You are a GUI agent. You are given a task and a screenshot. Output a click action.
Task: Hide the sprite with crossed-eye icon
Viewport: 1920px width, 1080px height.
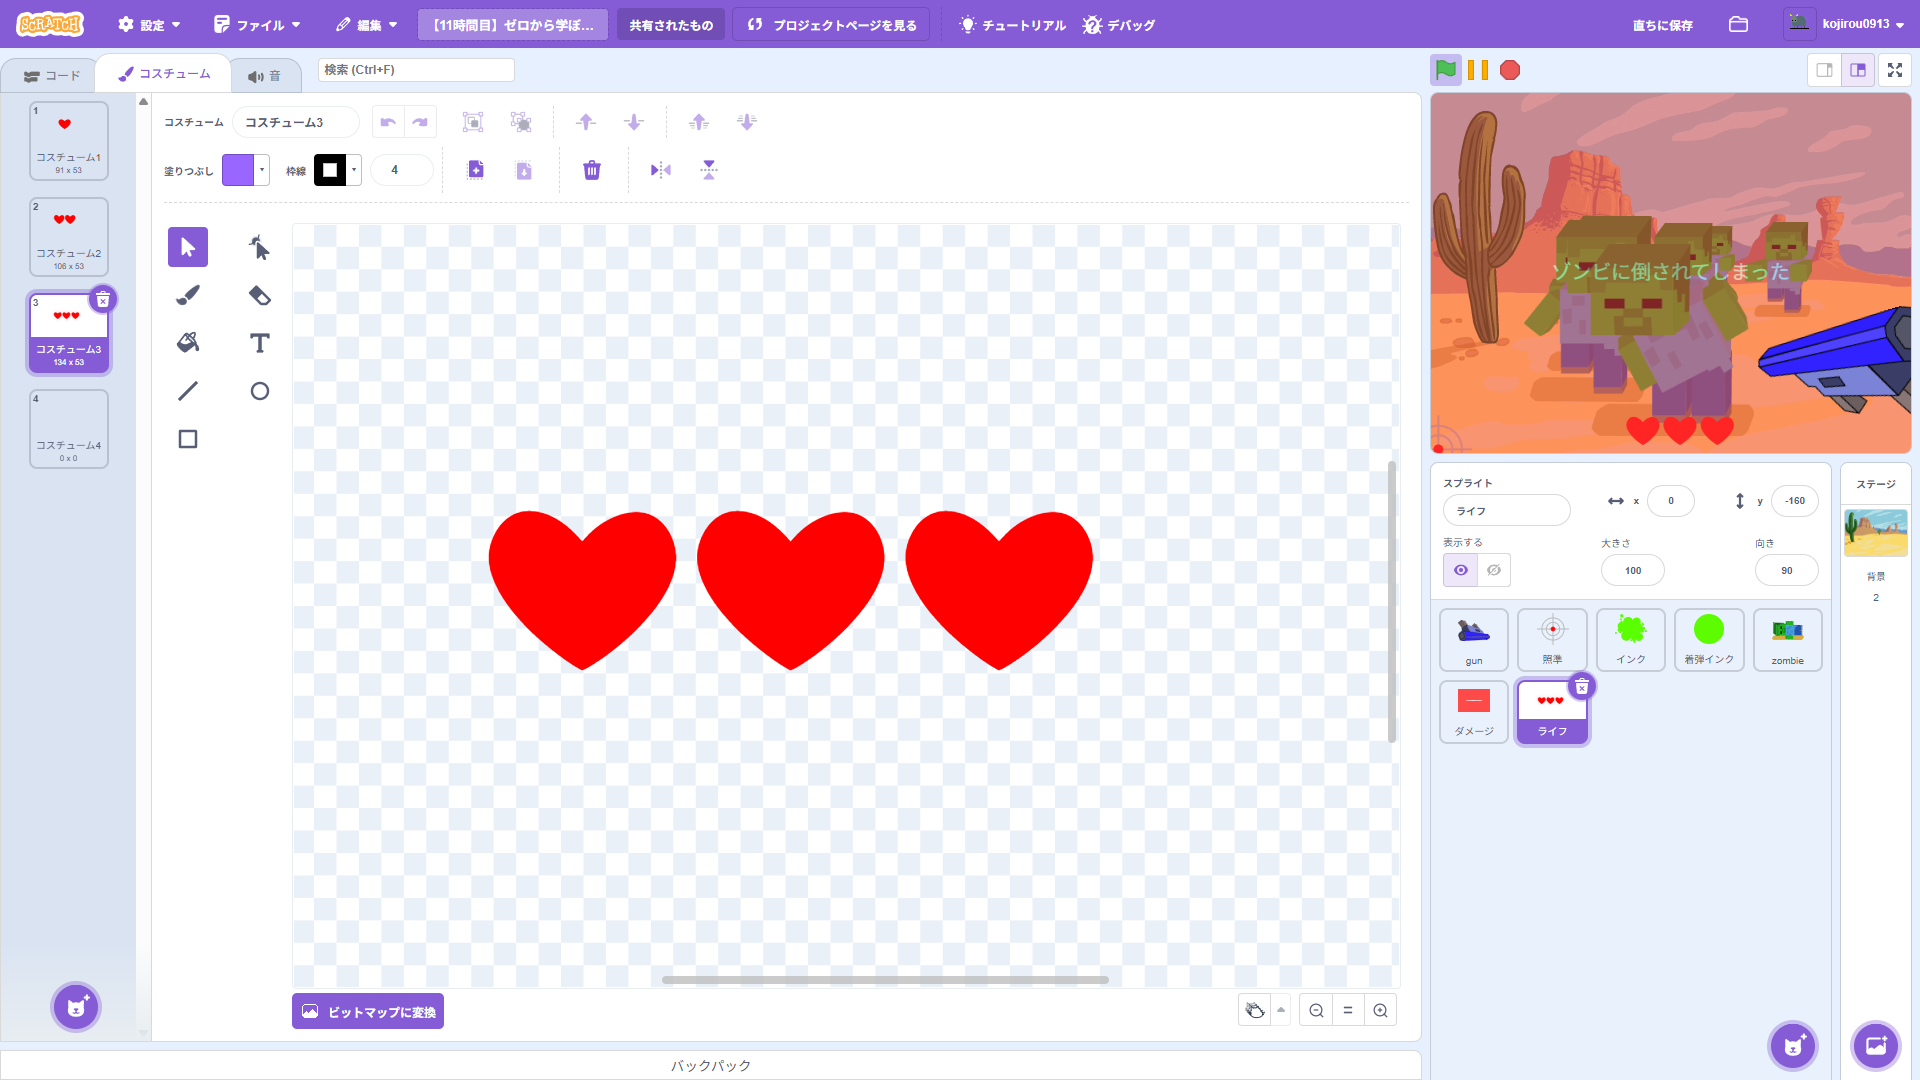click(x=1494, y=570)
